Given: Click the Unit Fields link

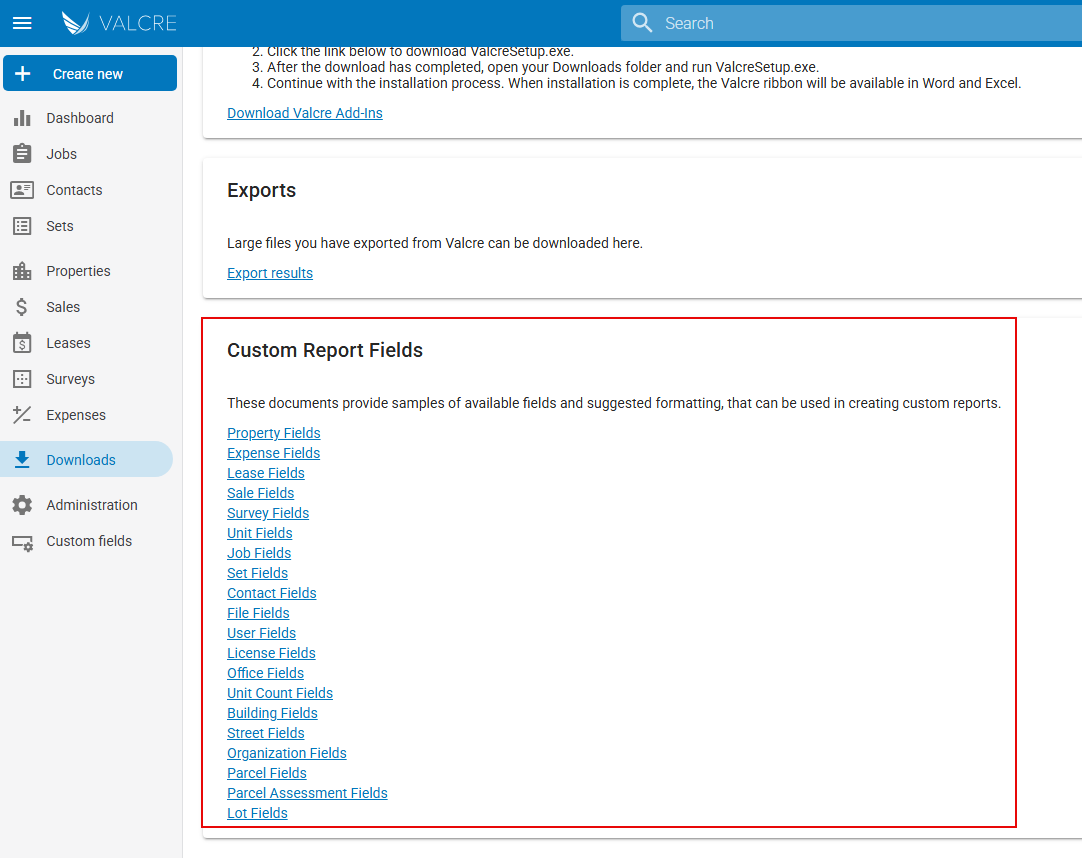Looking at the screenshot, I should pos(259,533).
